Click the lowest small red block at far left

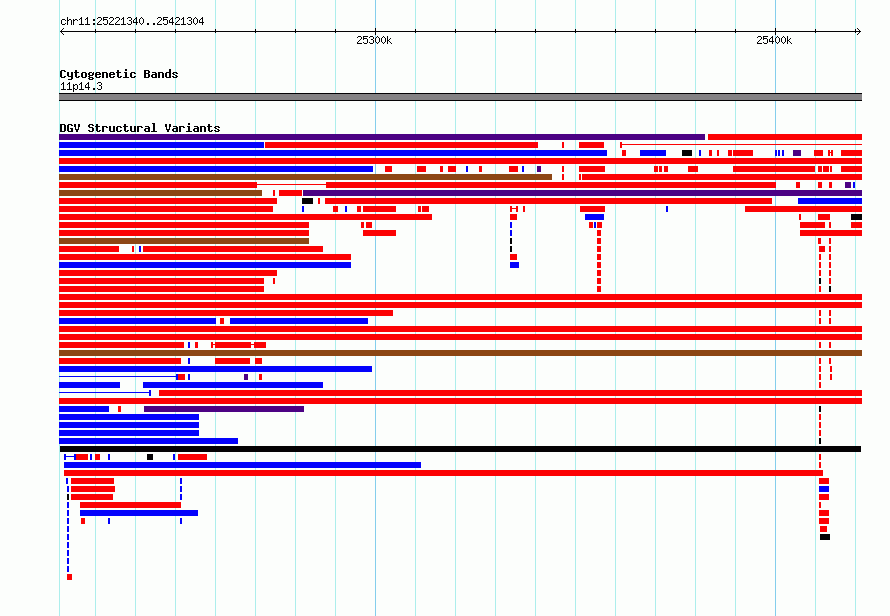click(x=69, y=577)
